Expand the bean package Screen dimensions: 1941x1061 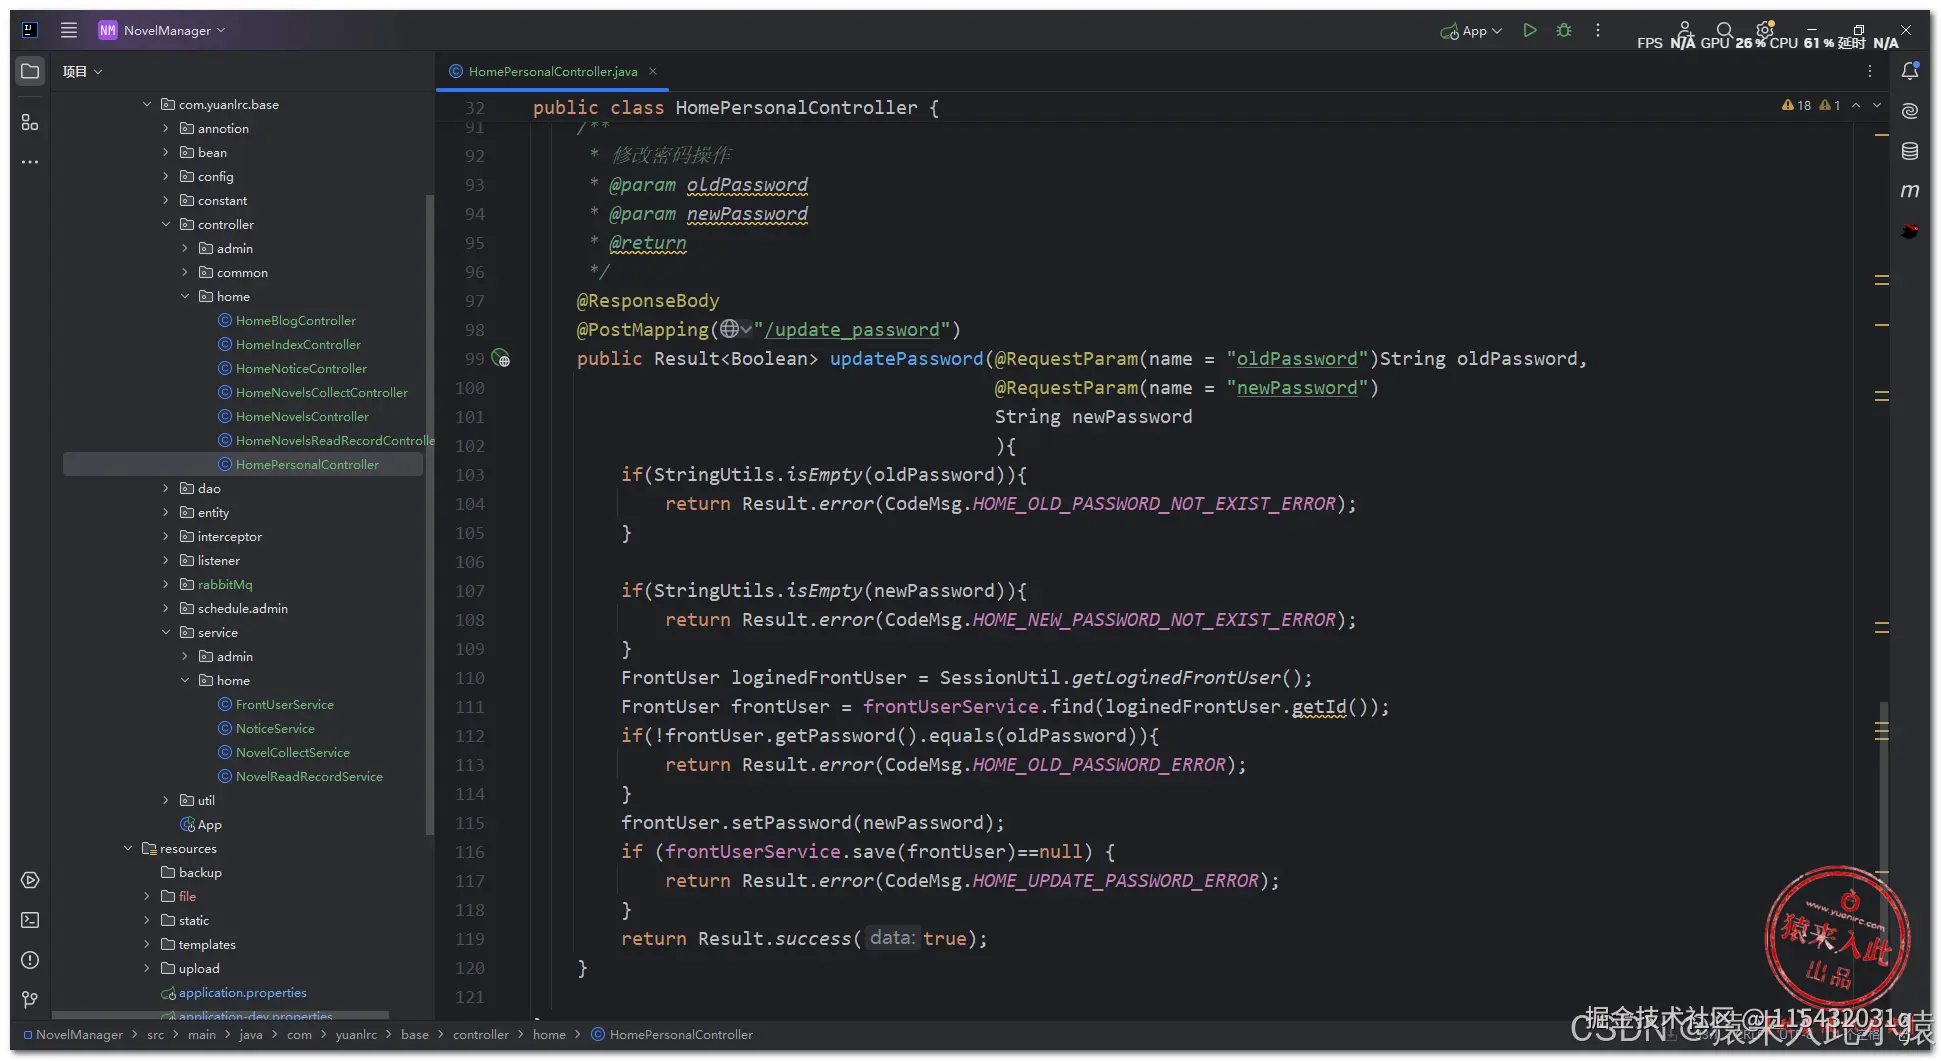pos(166,152)
